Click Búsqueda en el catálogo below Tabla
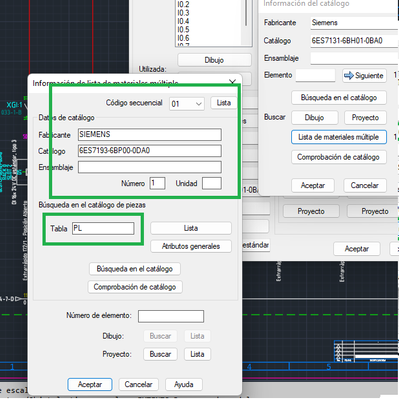399x400 pixels. 135,269
